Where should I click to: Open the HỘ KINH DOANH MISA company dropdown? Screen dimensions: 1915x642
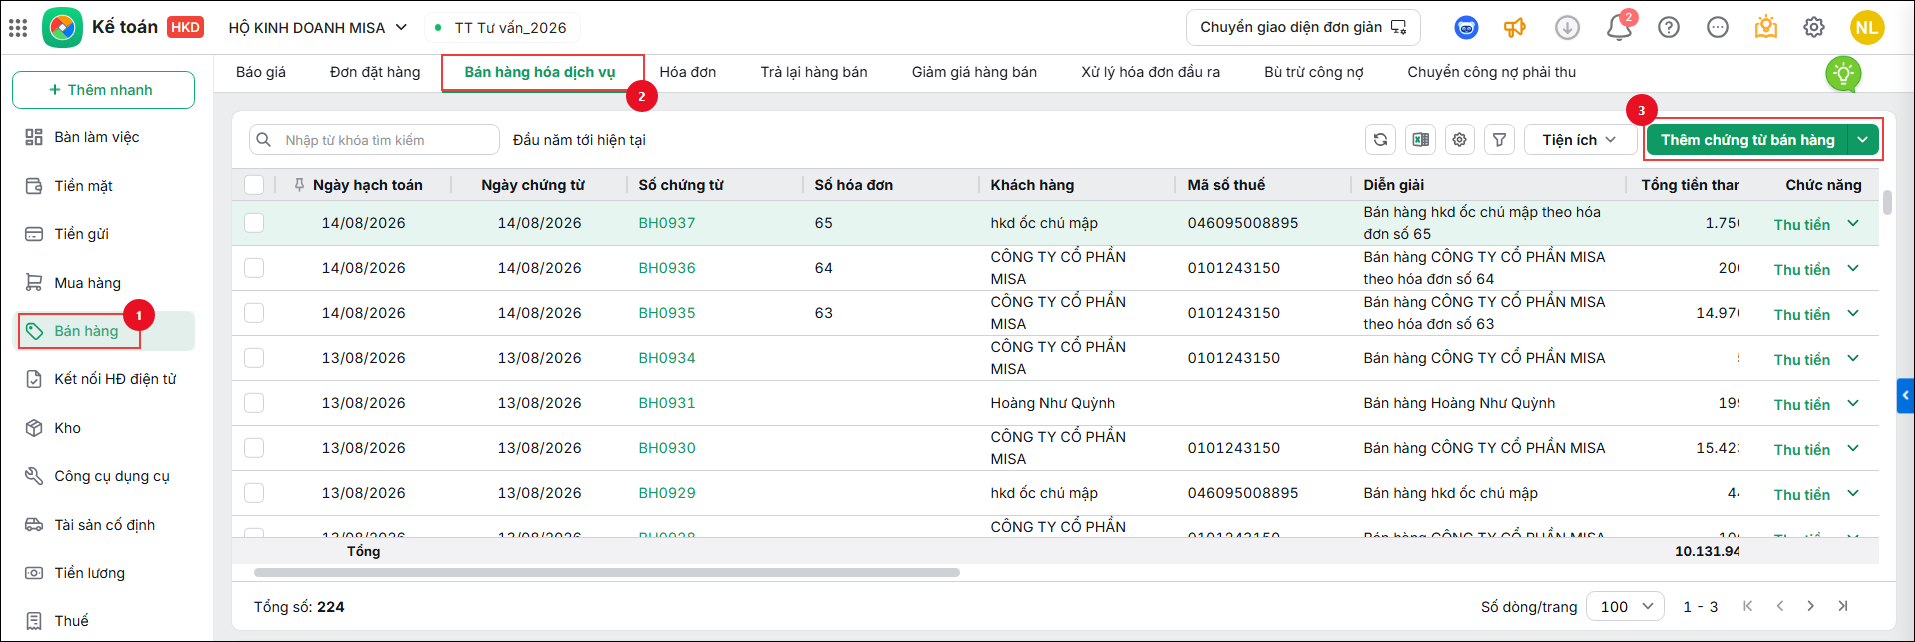[317, 28]
